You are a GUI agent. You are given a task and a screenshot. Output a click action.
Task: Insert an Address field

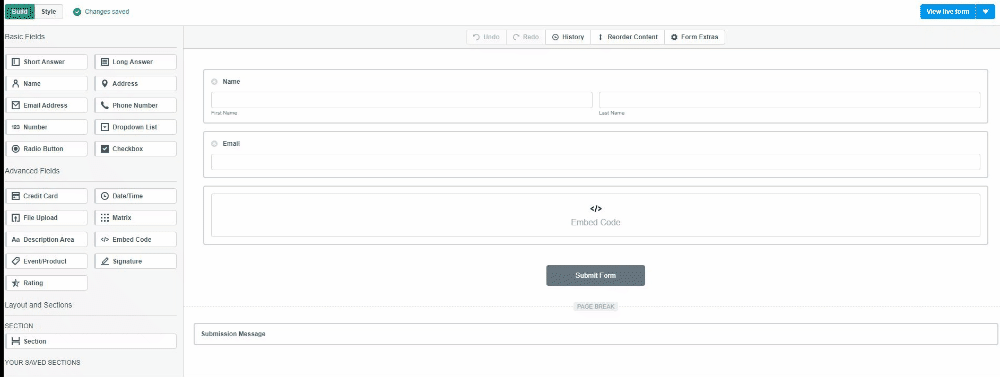pos(136,84)
